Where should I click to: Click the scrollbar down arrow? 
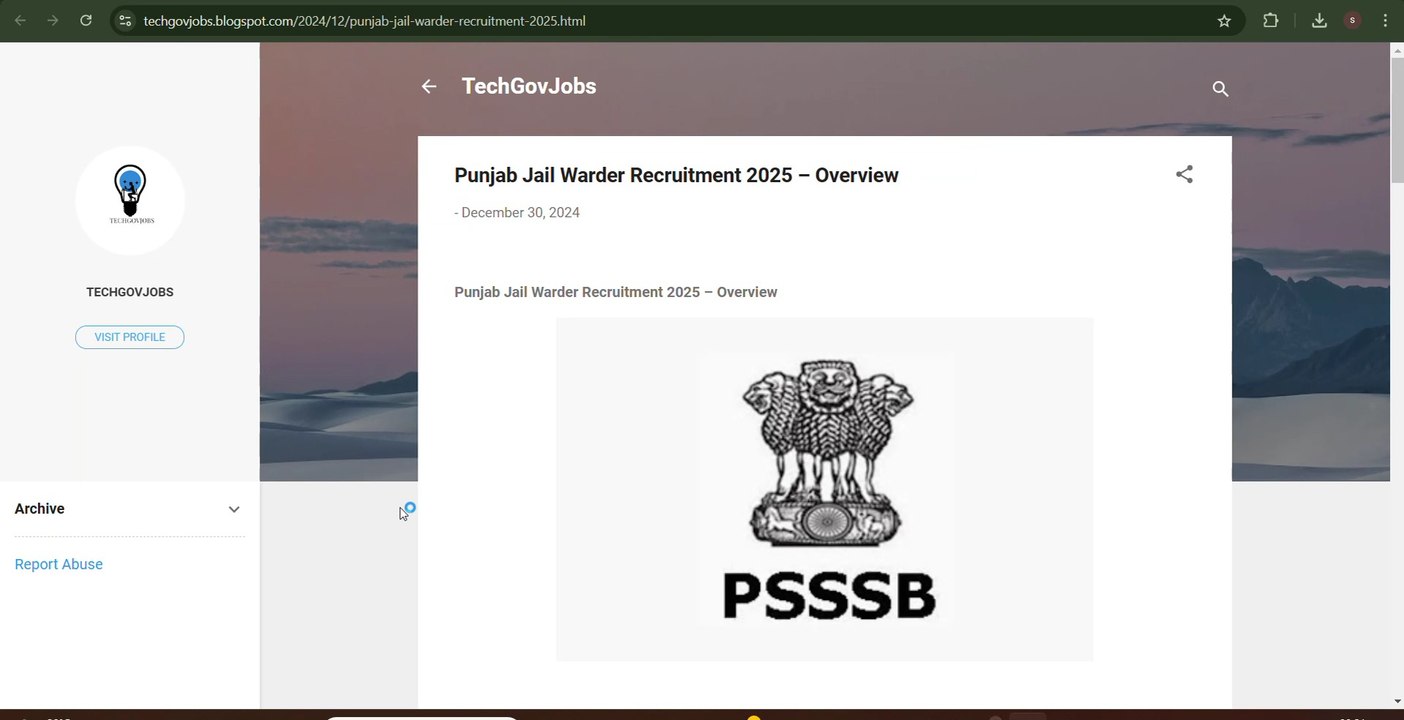(x=1397, y=701)
